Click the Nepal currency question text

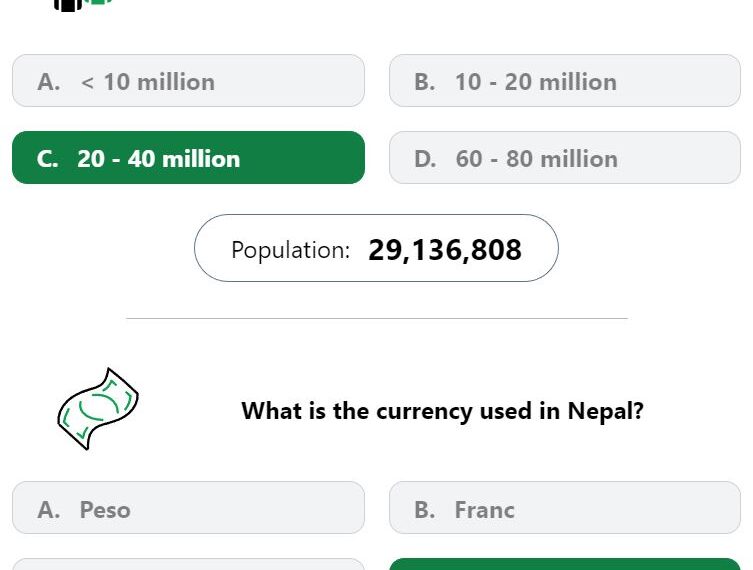442,411
